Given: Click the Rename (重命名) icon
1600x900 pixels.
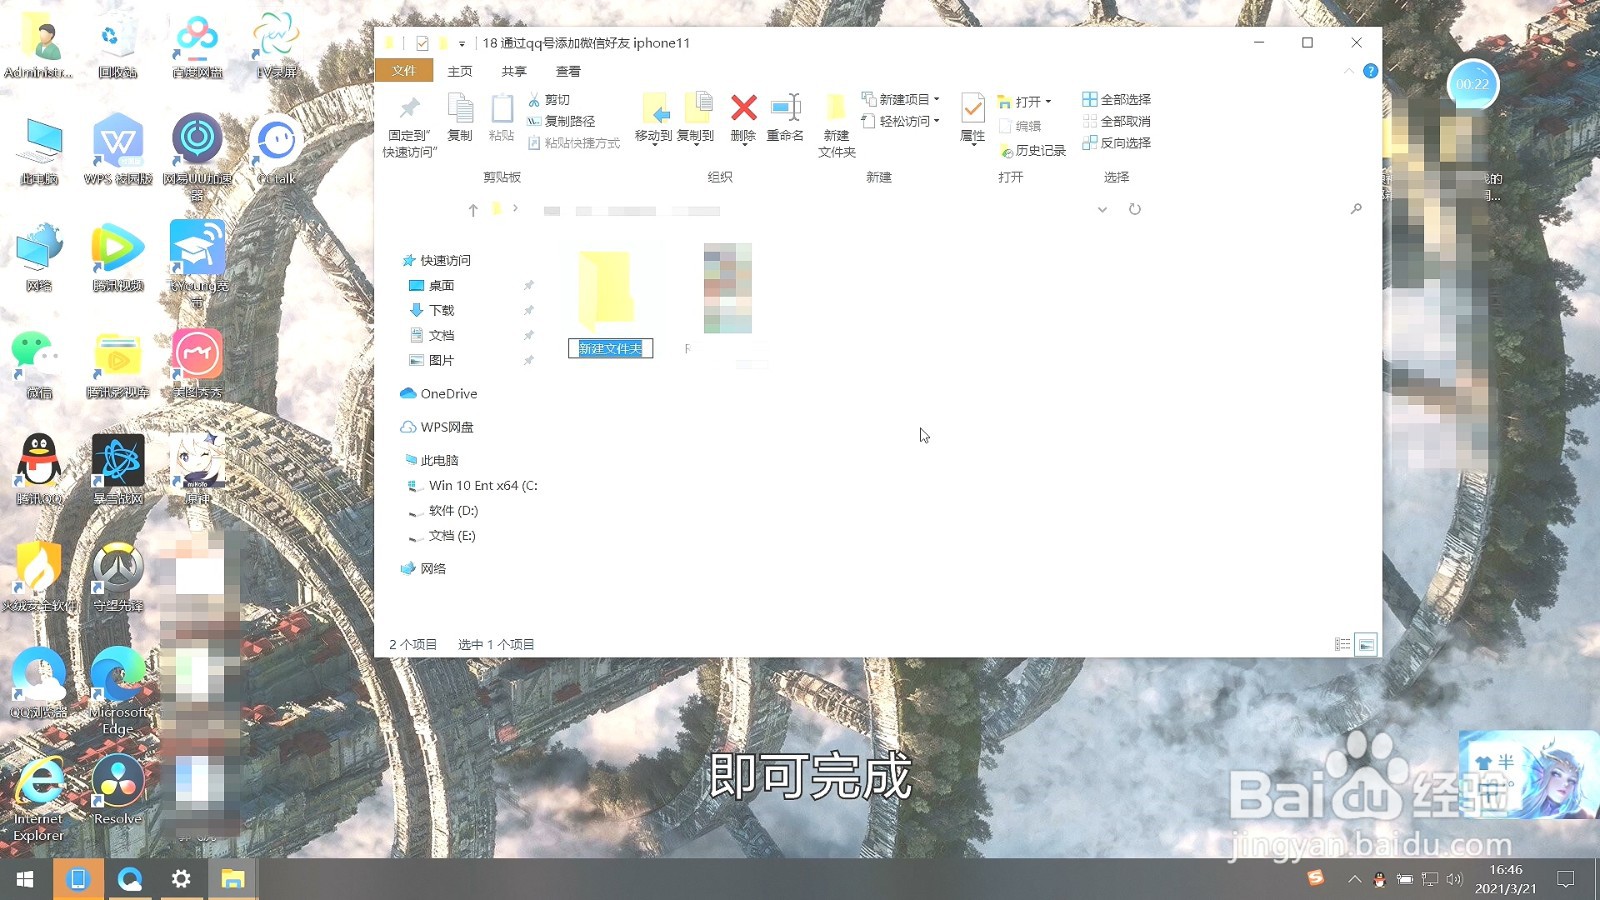Looking at the screenshot, I should (x=785, y=107).
